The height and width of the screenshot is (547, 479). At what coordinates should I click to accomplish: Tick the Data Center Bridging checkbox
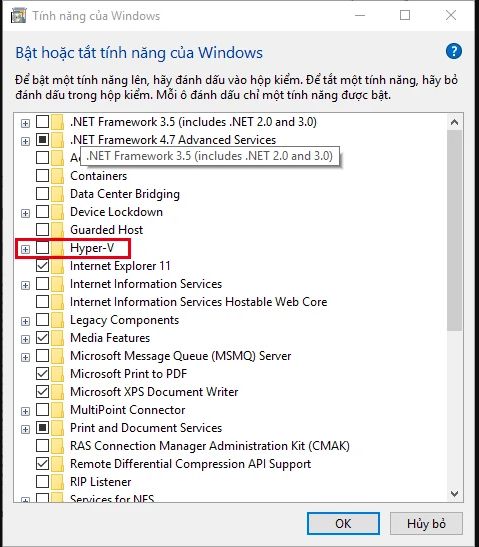coord(43,194)
